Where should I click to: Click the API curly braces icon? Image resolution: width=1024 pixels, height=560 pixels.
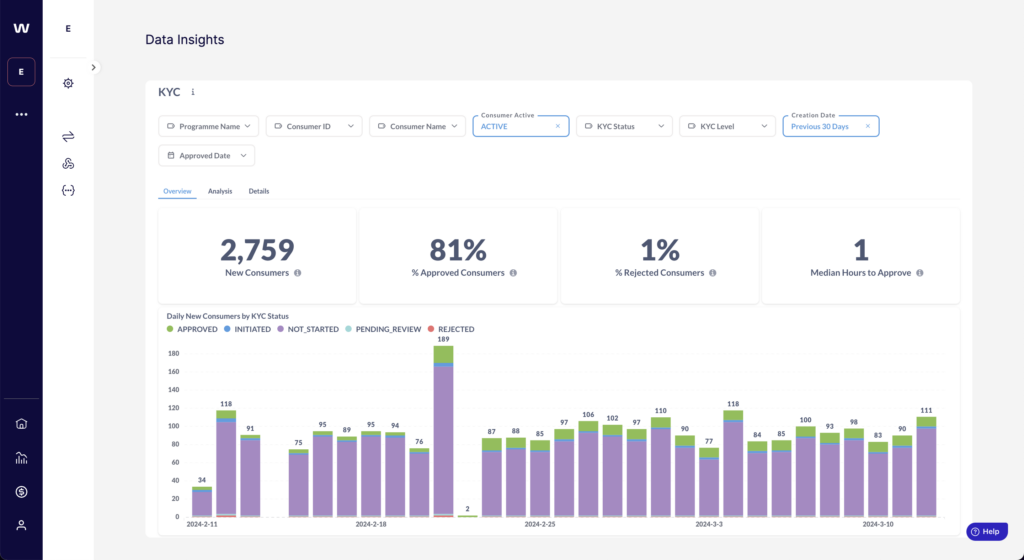coord(68,190)
